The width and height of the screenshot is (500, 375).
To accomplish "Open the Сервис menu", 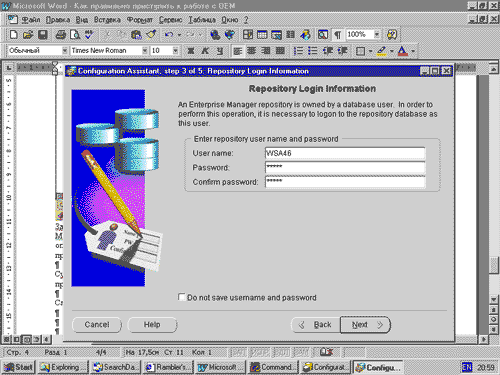I will (171, 20).
